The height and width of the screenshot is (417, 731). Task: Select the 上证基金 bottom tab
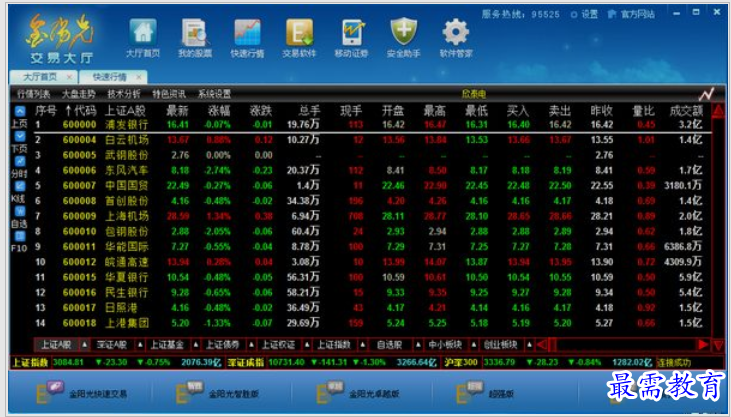[167, 345]
